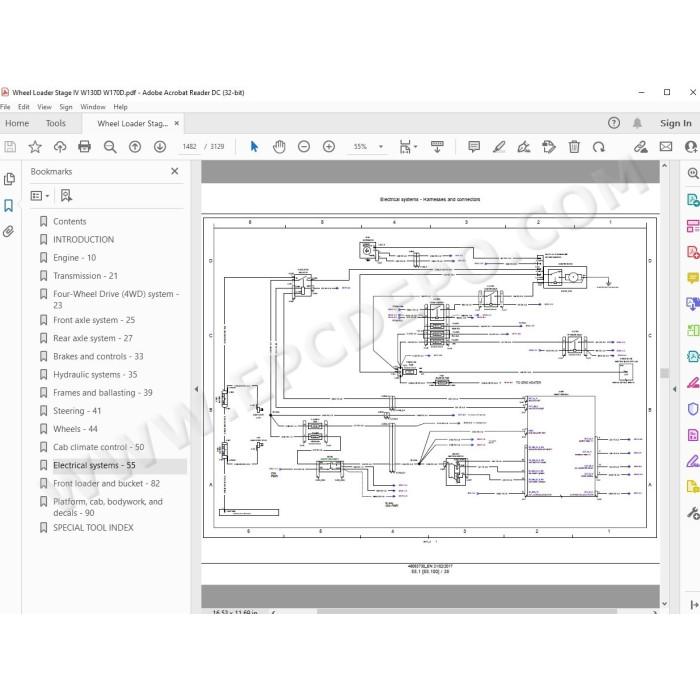Screen dimensions: 700x700
Task: Open the bookmarks options dropdown
Action: point(39,196)
